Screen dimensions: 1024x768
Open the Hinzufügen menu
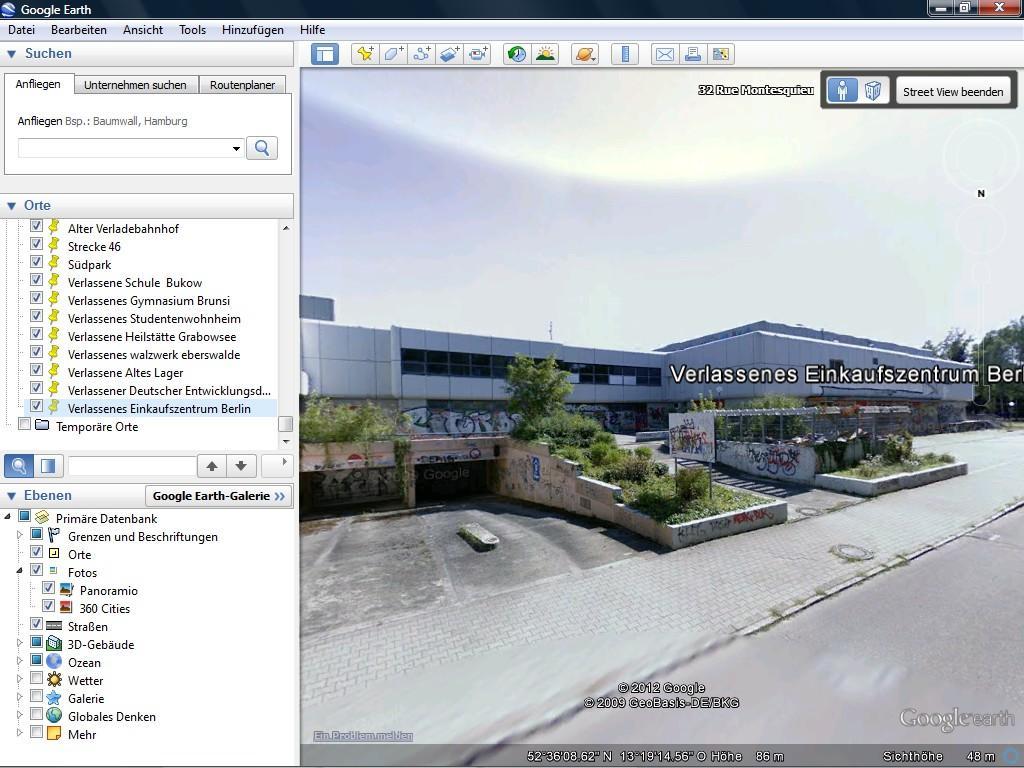point(253,30)
